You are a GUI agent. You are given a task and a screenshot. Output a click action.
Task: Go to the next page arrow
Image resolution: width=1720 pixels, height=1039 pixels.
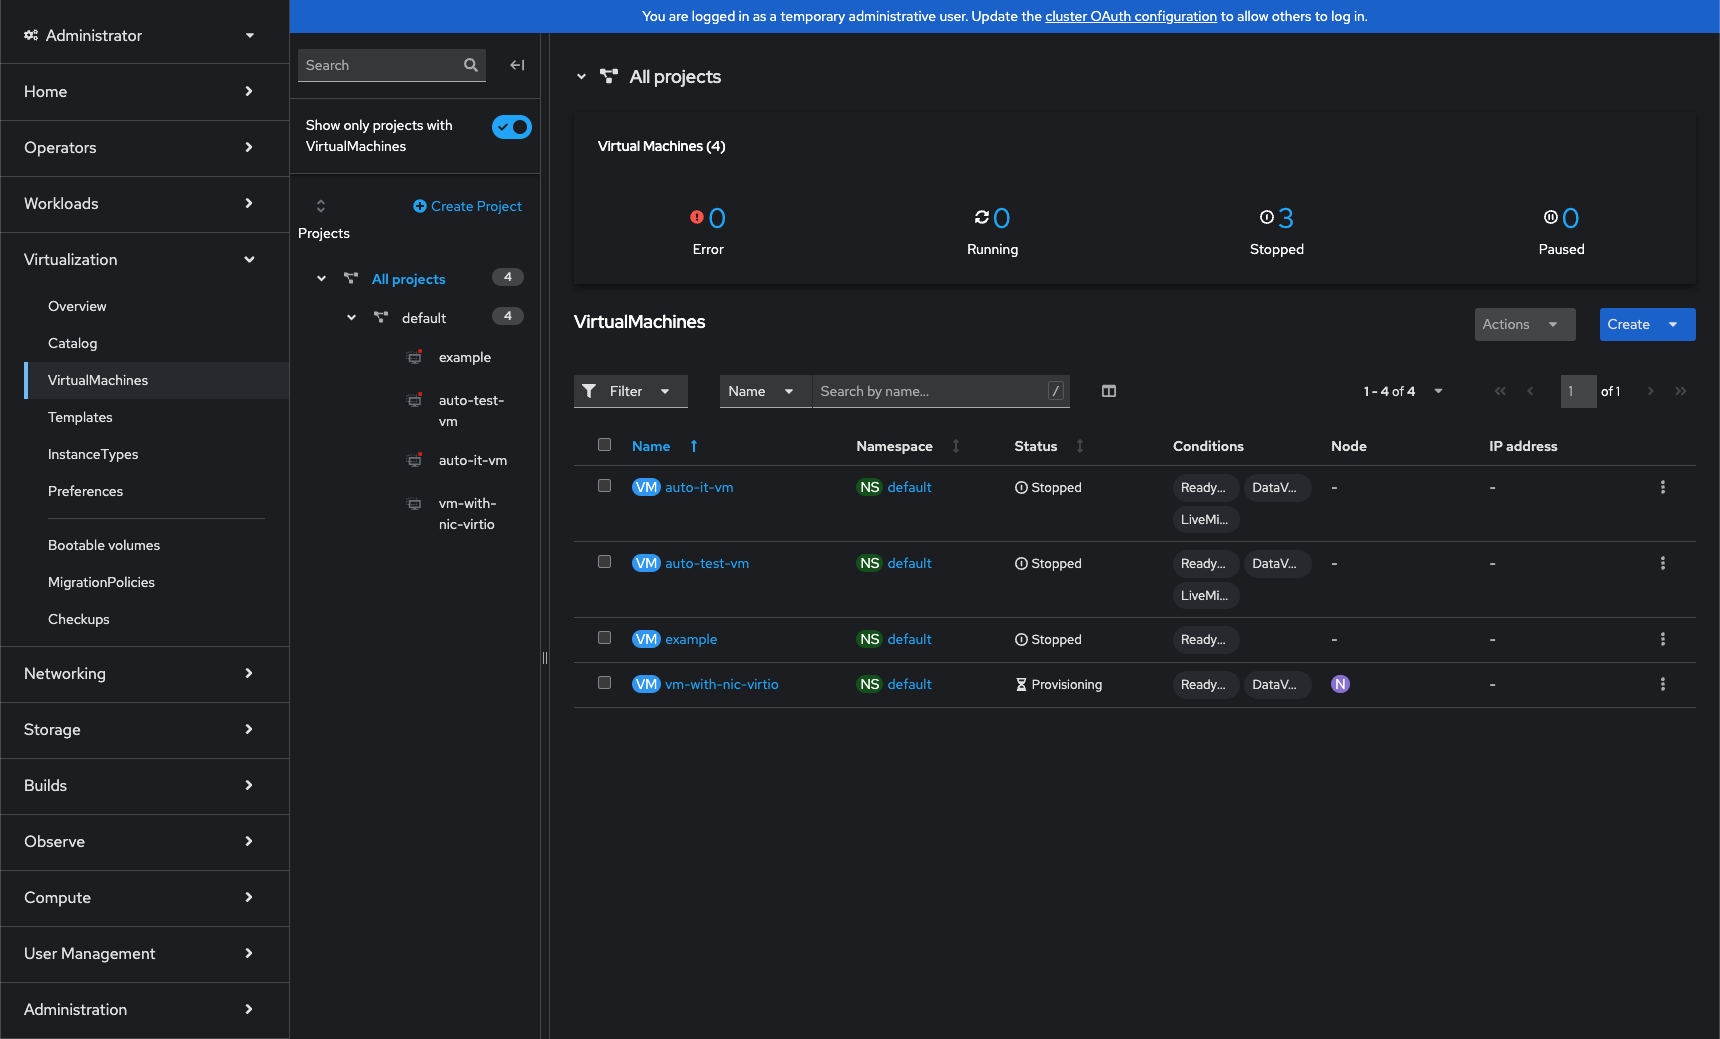1651,391
